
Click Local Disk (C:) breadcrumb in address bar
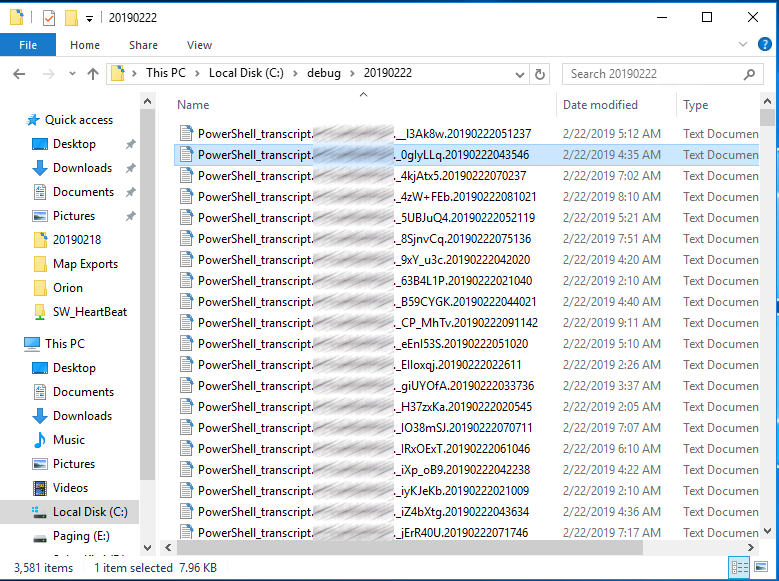pyautogui.click(x=246, y=73)
